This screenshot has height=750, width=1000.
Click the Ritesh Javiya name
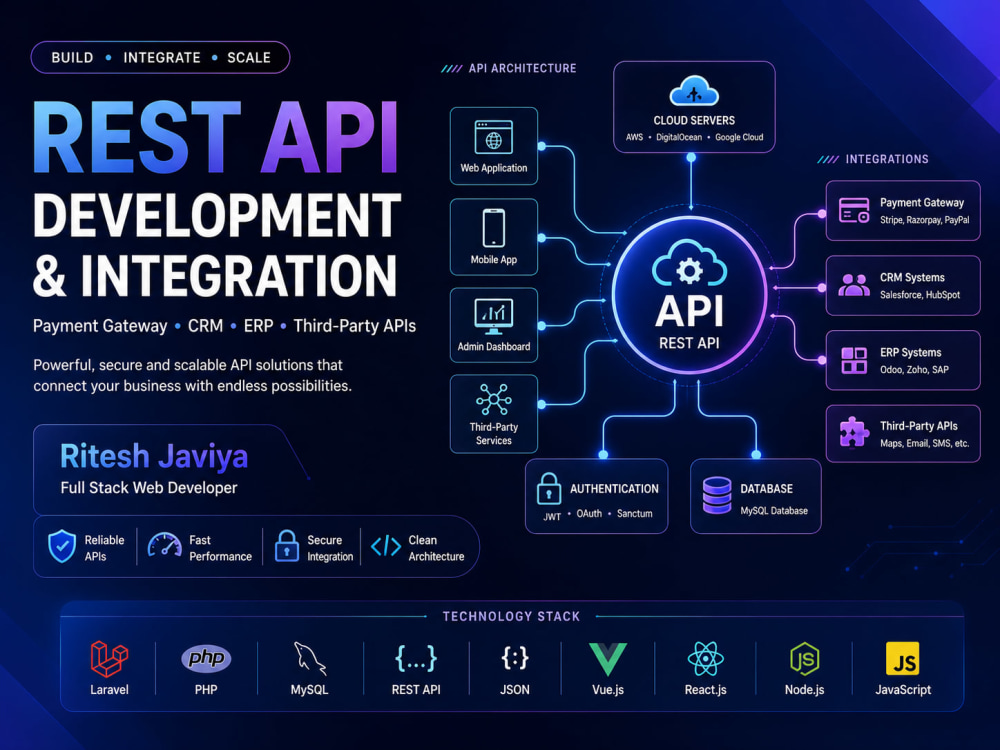tap(154, 456)
